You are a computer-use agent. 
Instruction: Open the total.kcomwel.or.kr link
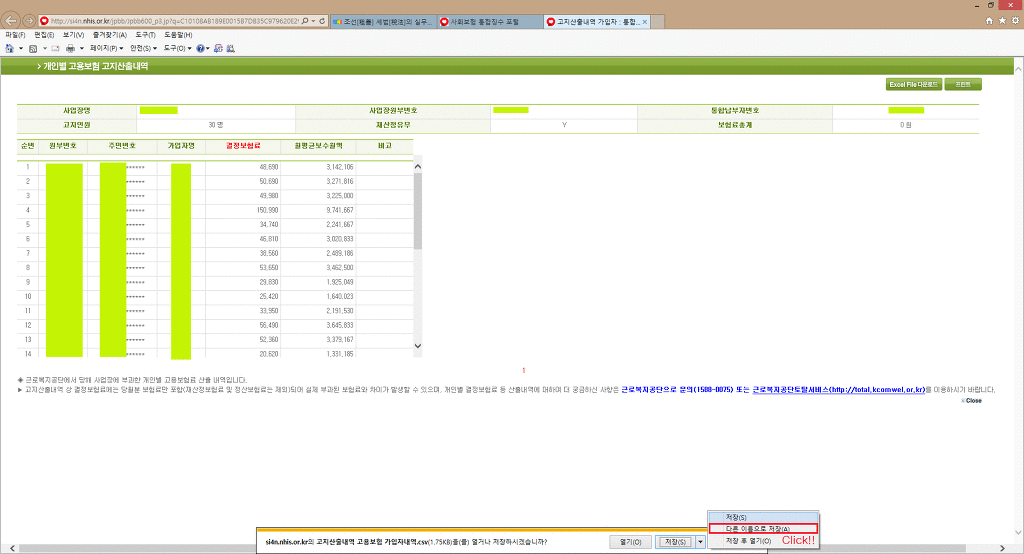[838, 389]
